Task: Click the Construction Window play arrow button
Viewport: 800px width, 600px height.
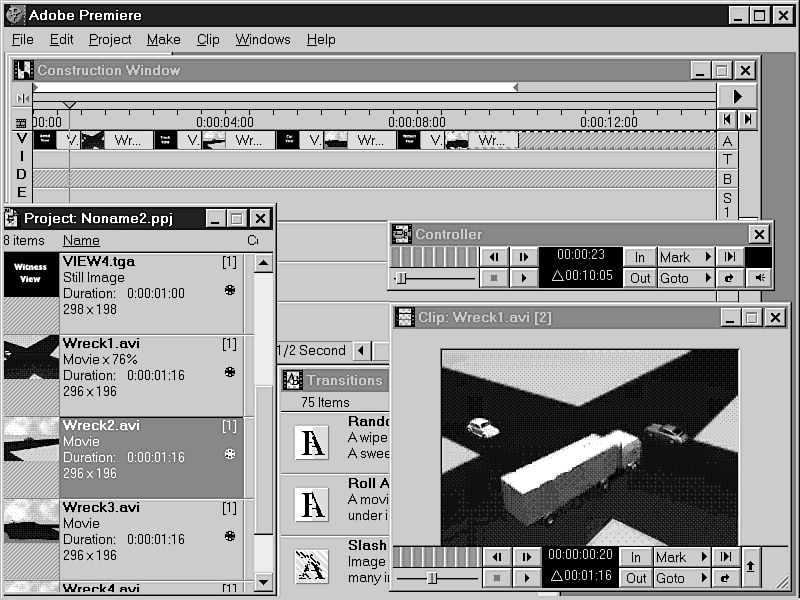Action: point(737,96)
